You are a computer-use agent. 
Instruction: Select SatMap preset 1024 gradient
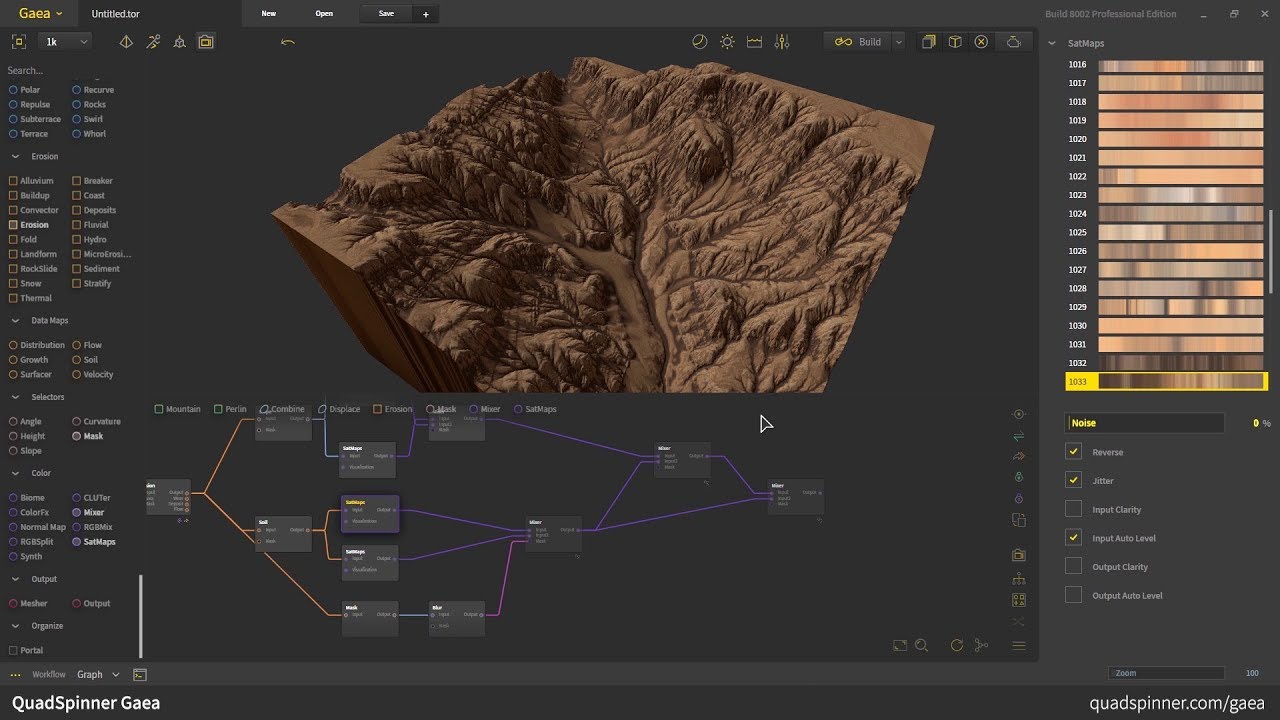point(1180,214)
